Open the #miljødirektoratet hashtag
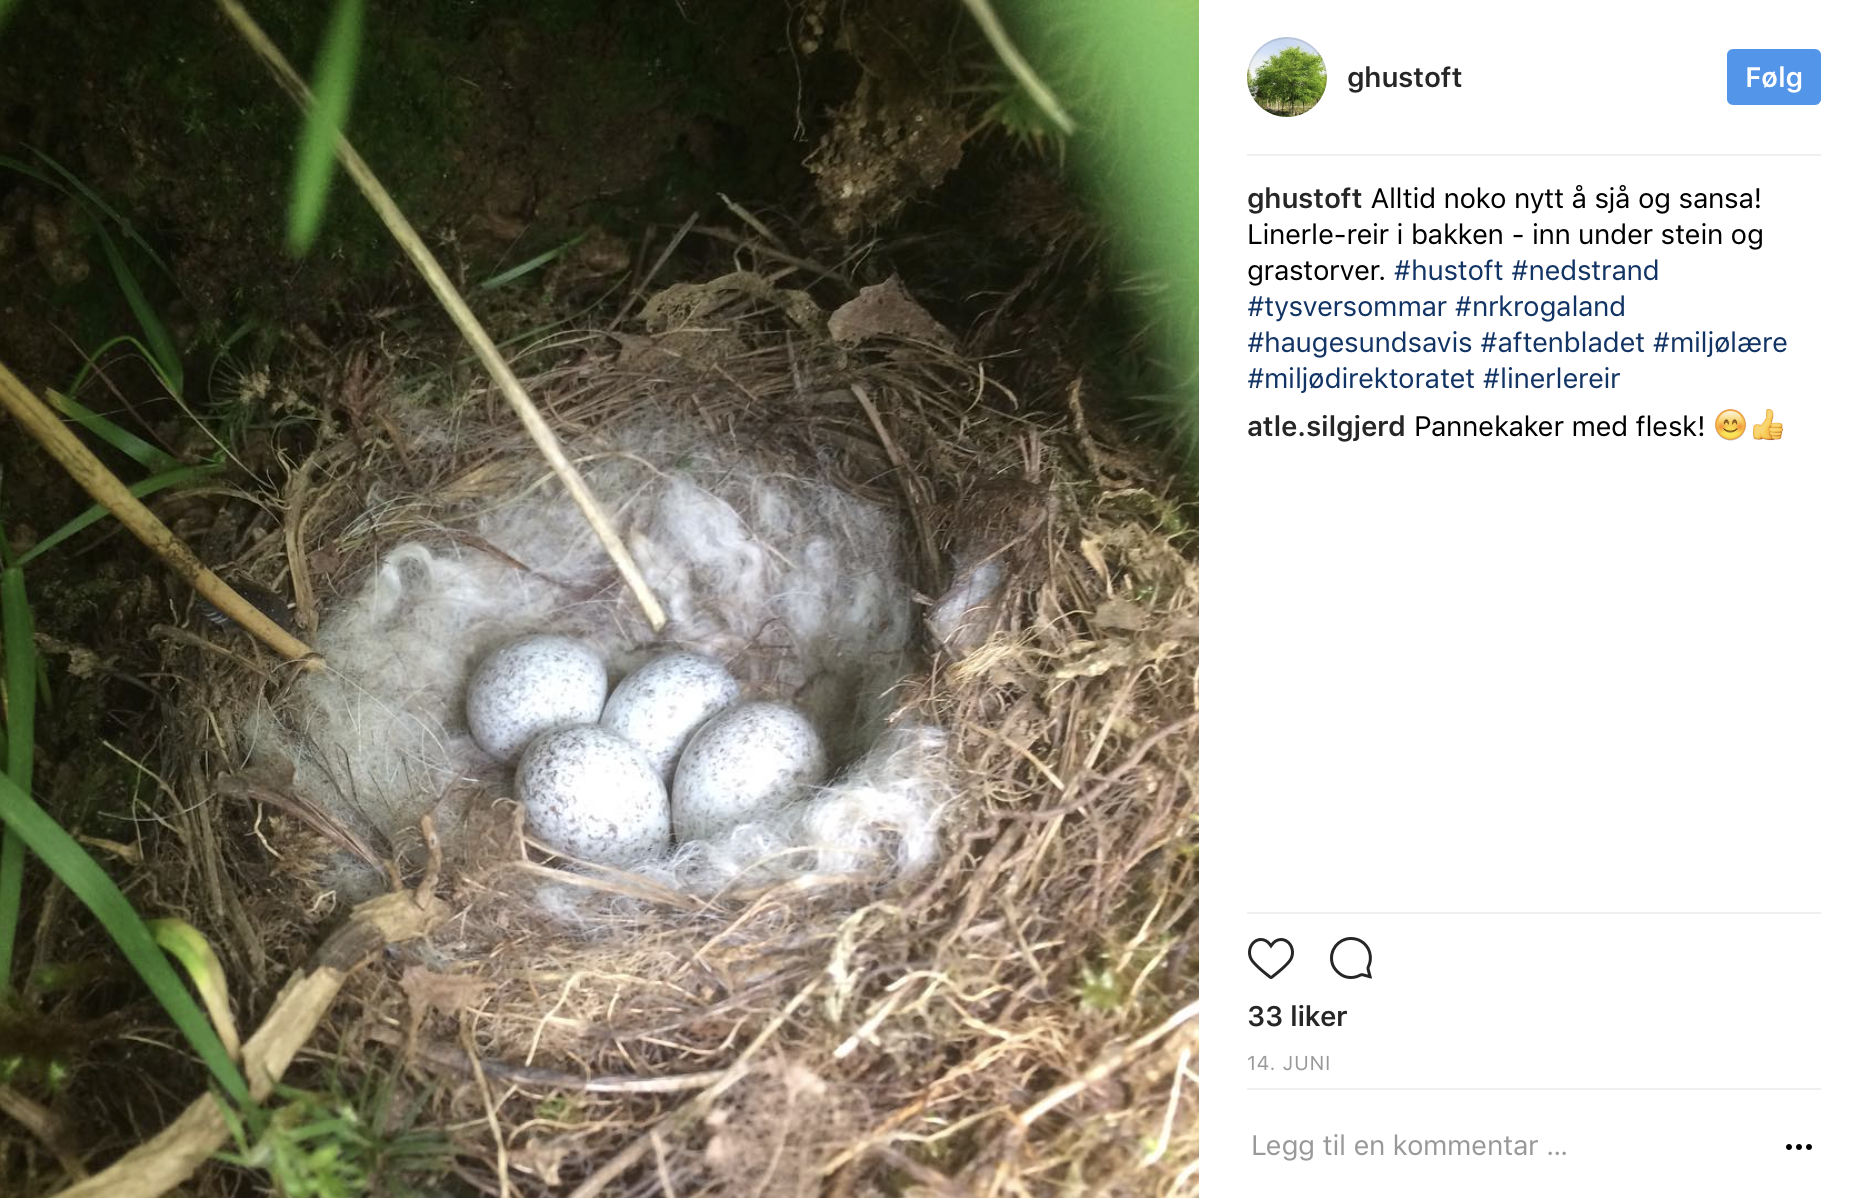1866x1198 pixels. point(1361,378)
